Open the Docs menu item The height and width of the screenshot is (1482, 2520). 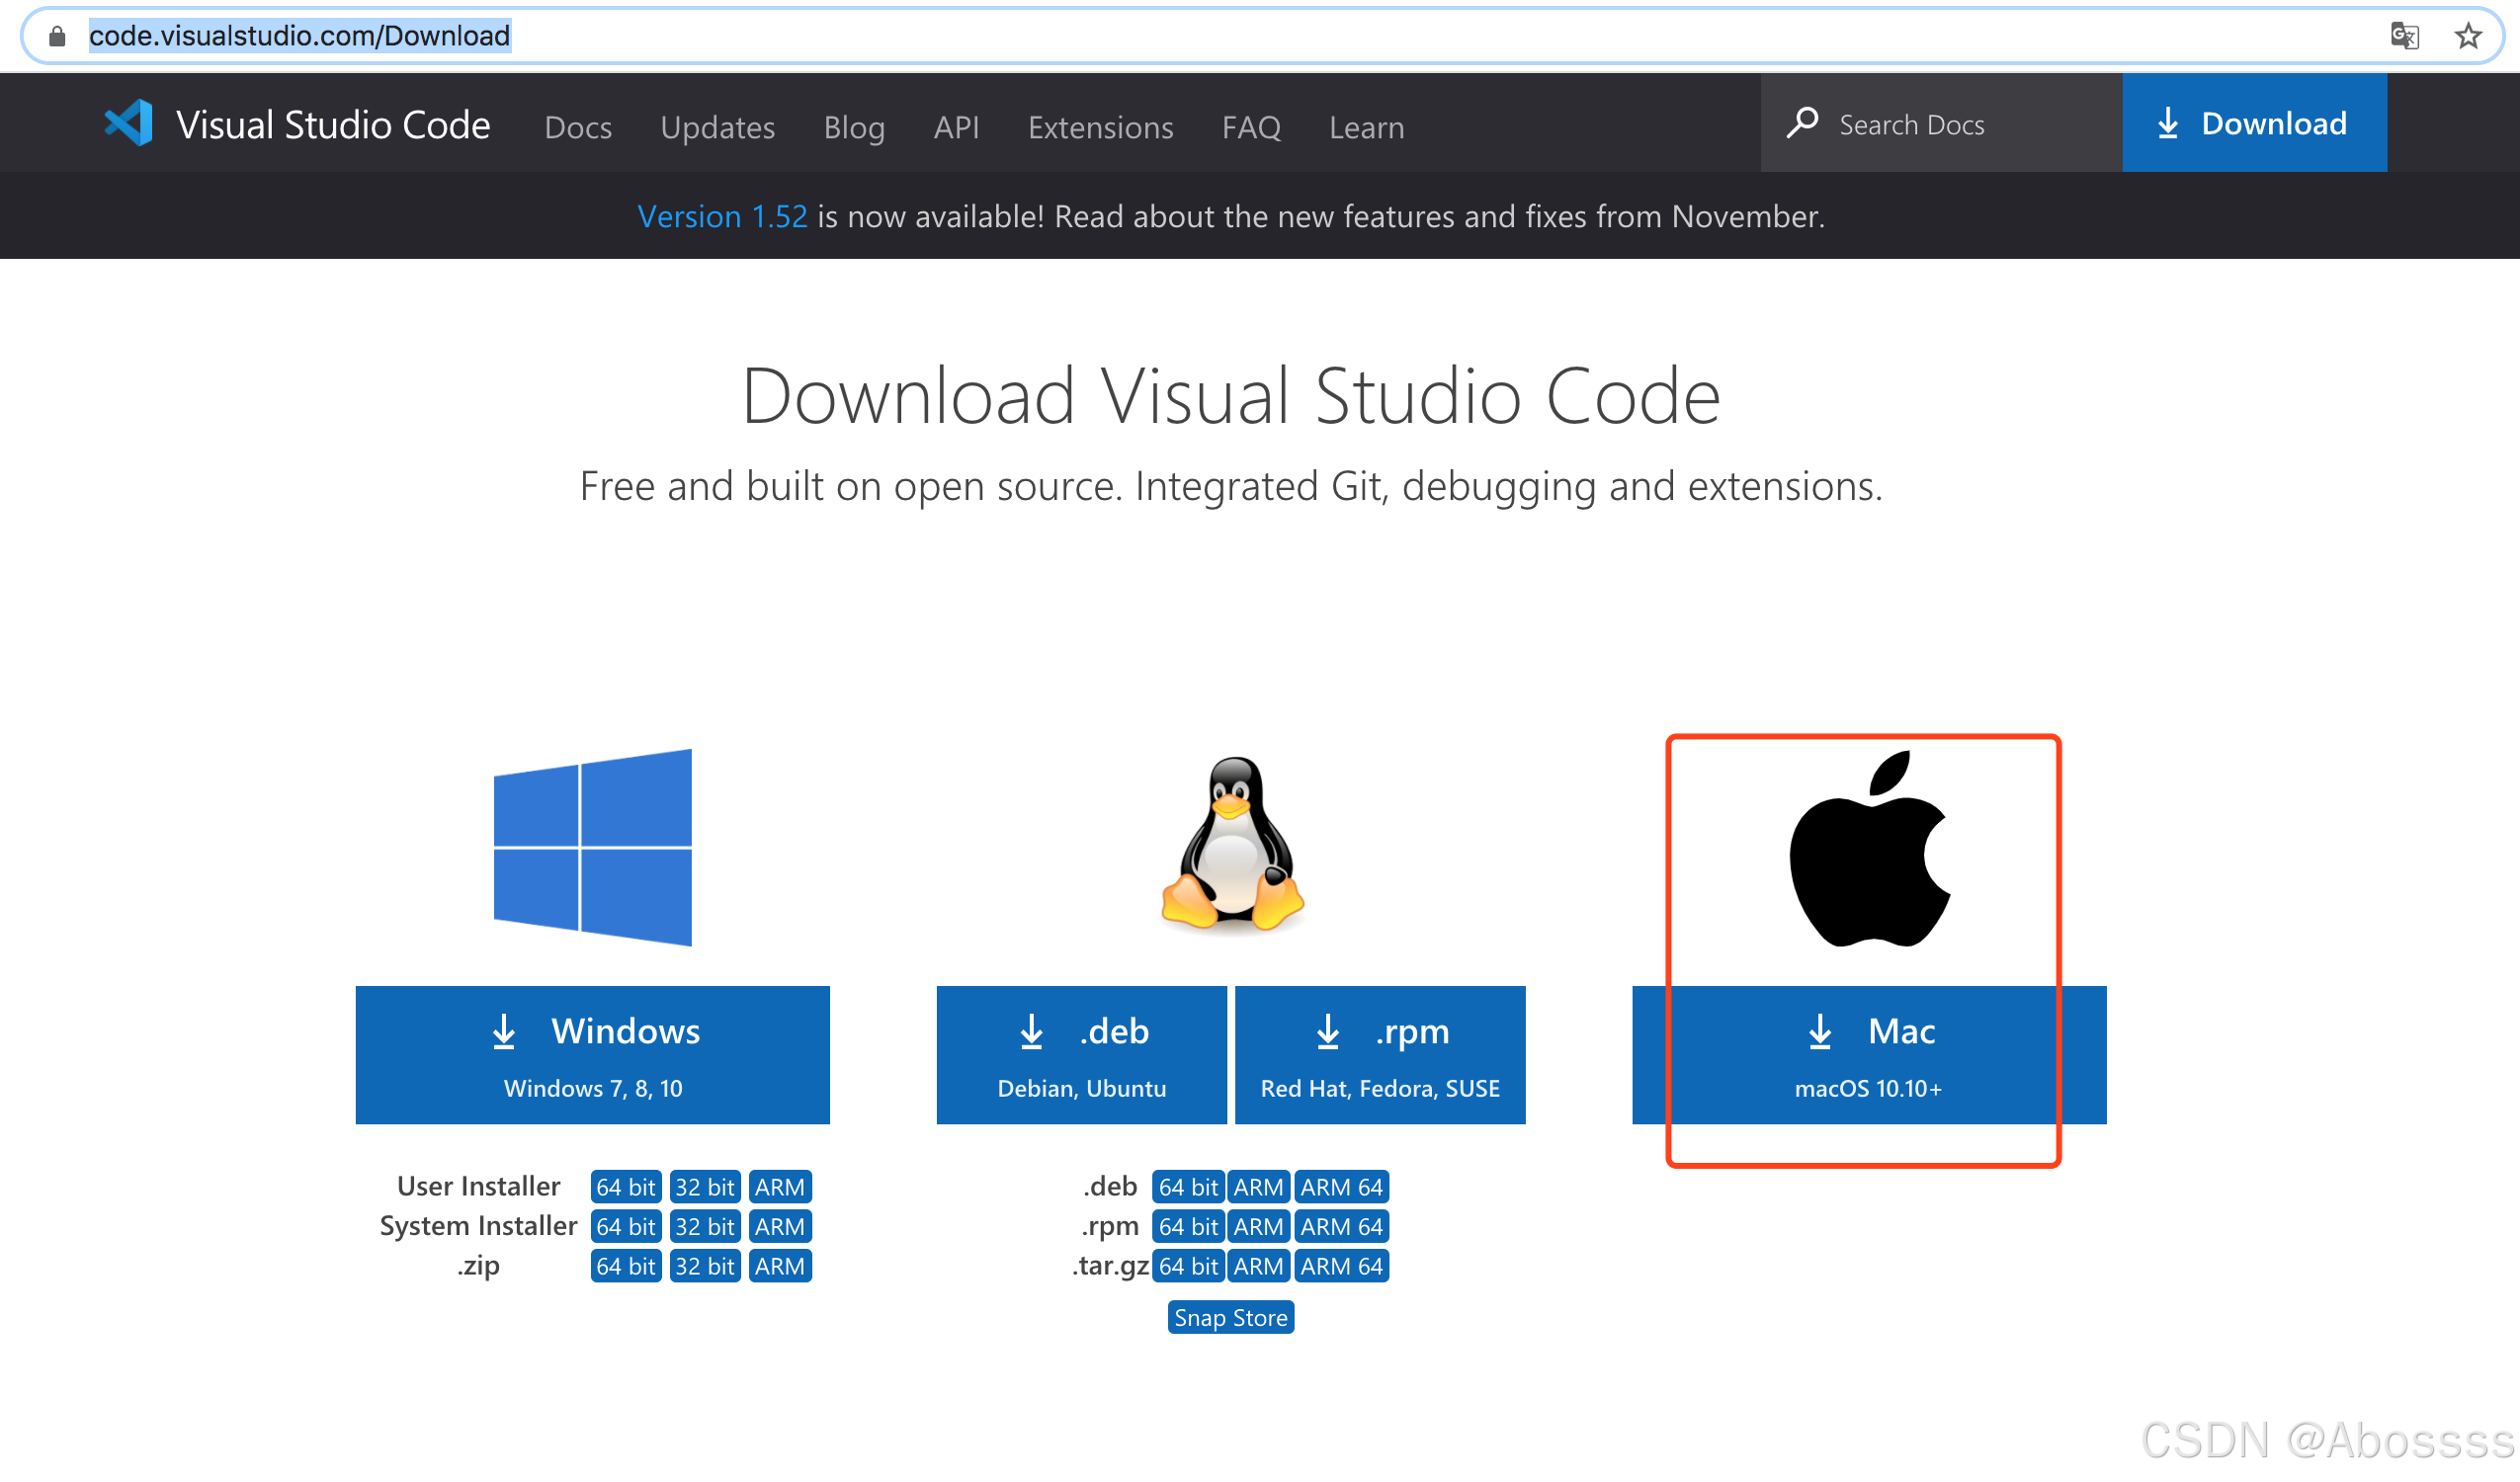coord(578,127)
